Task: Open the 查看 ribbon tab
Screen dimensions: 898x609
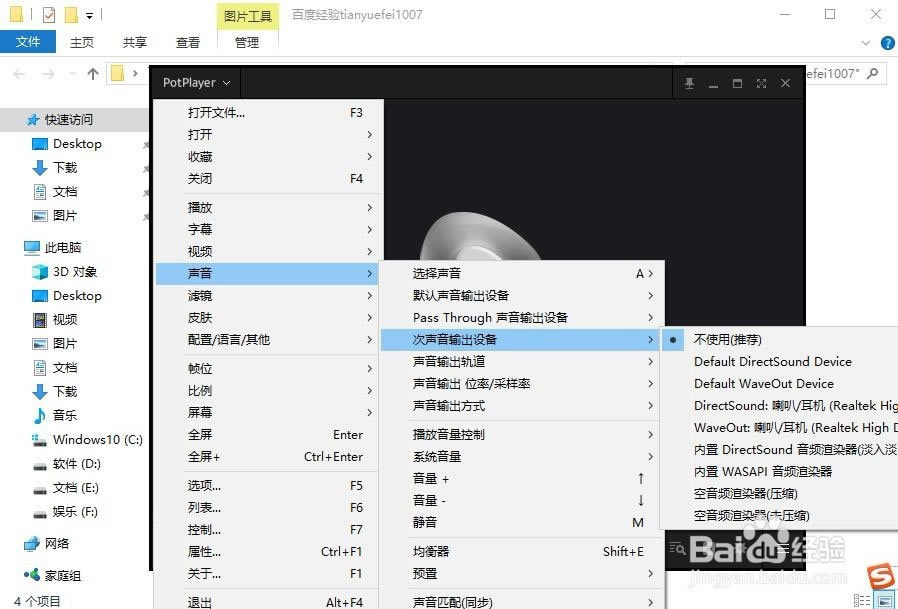Action: [x=188, y=42]
